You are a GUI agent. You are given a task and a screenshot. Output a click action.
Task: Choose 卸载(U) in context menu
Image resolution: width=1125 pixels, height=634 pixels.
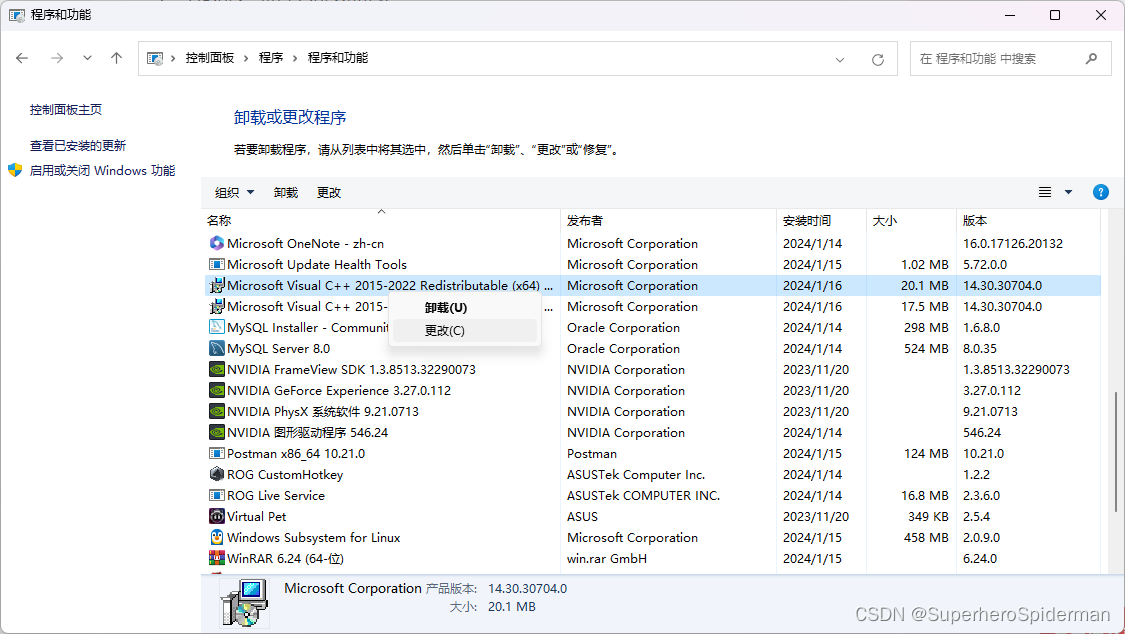coord(465,308)
